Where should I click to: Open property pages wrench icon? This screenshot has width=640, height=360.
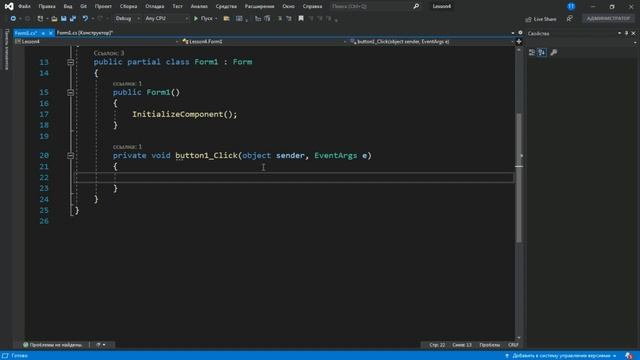click(x=554, y=52)
